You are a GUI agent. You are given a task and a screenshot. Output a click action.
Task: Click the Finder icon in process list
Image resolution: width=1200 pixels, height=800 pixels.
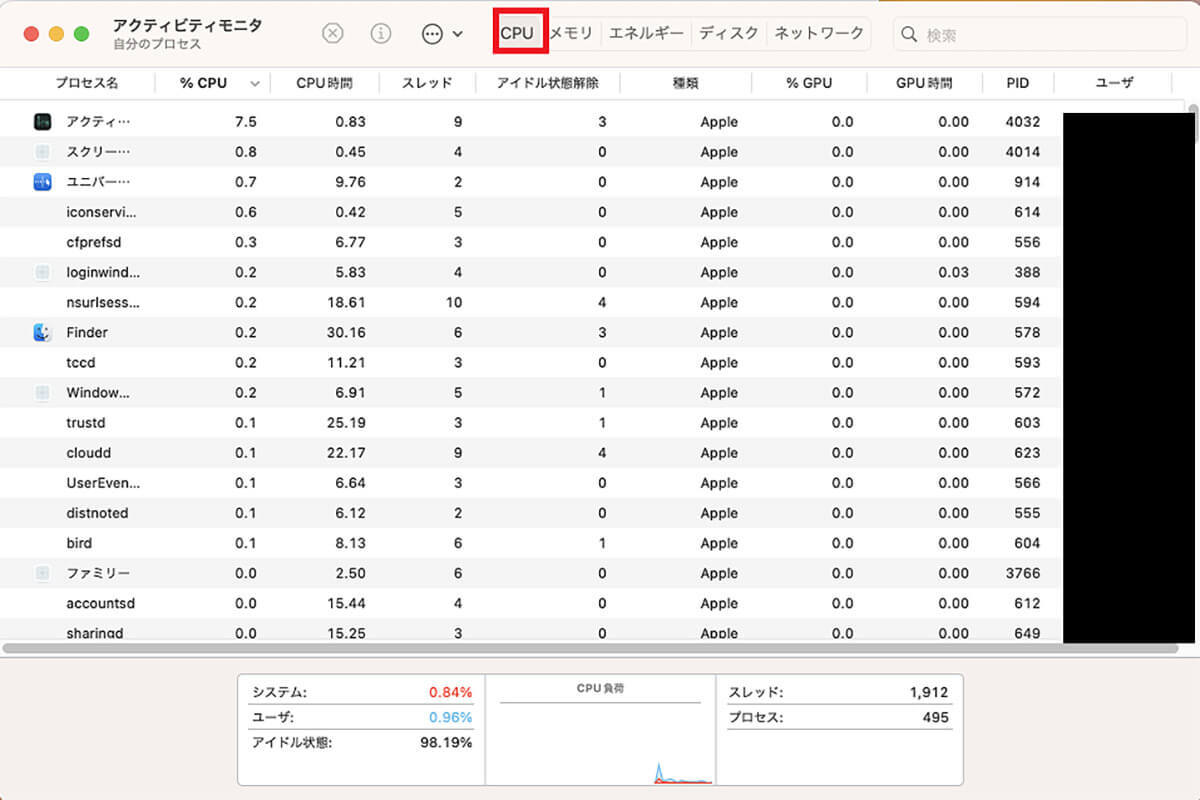42,332
